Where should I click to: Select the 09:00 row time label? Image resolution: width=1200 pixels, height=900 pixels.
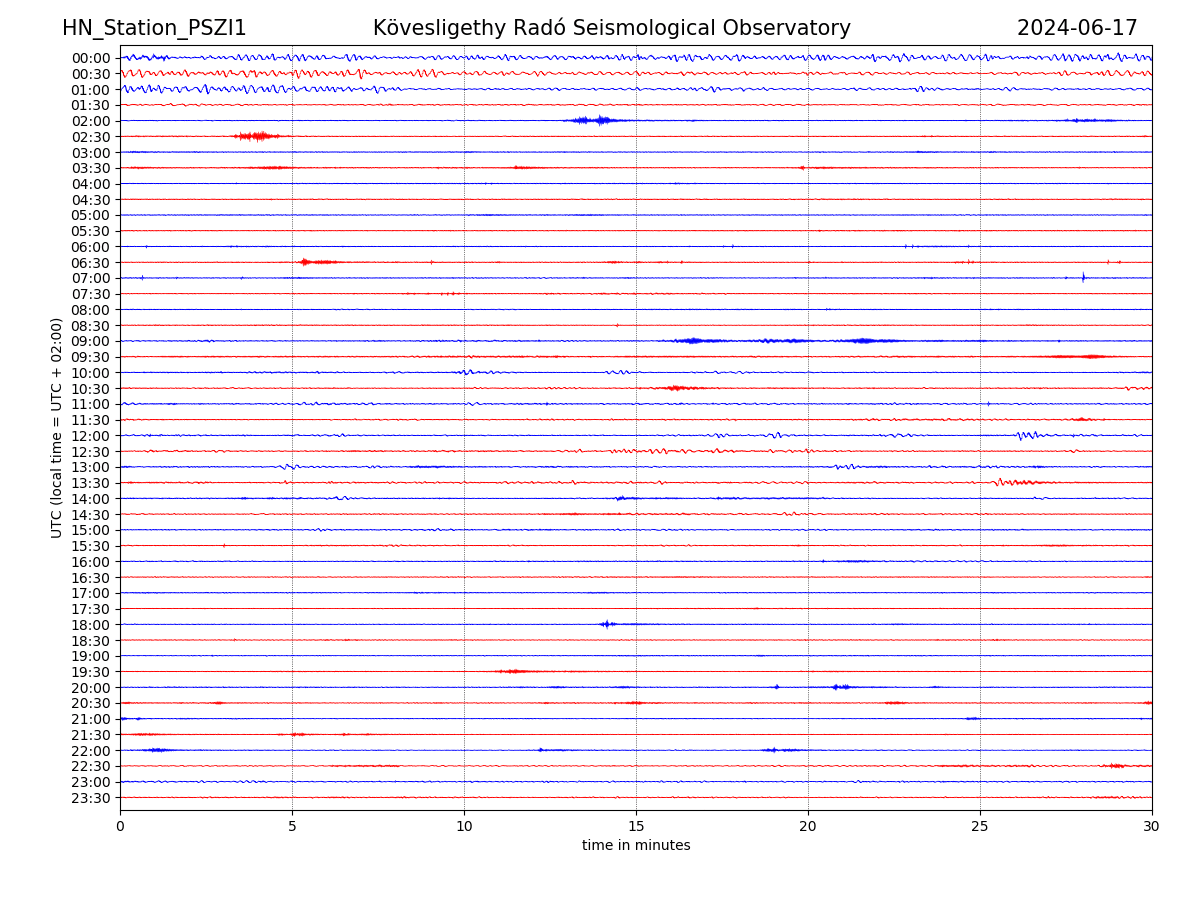pos(91,341)
